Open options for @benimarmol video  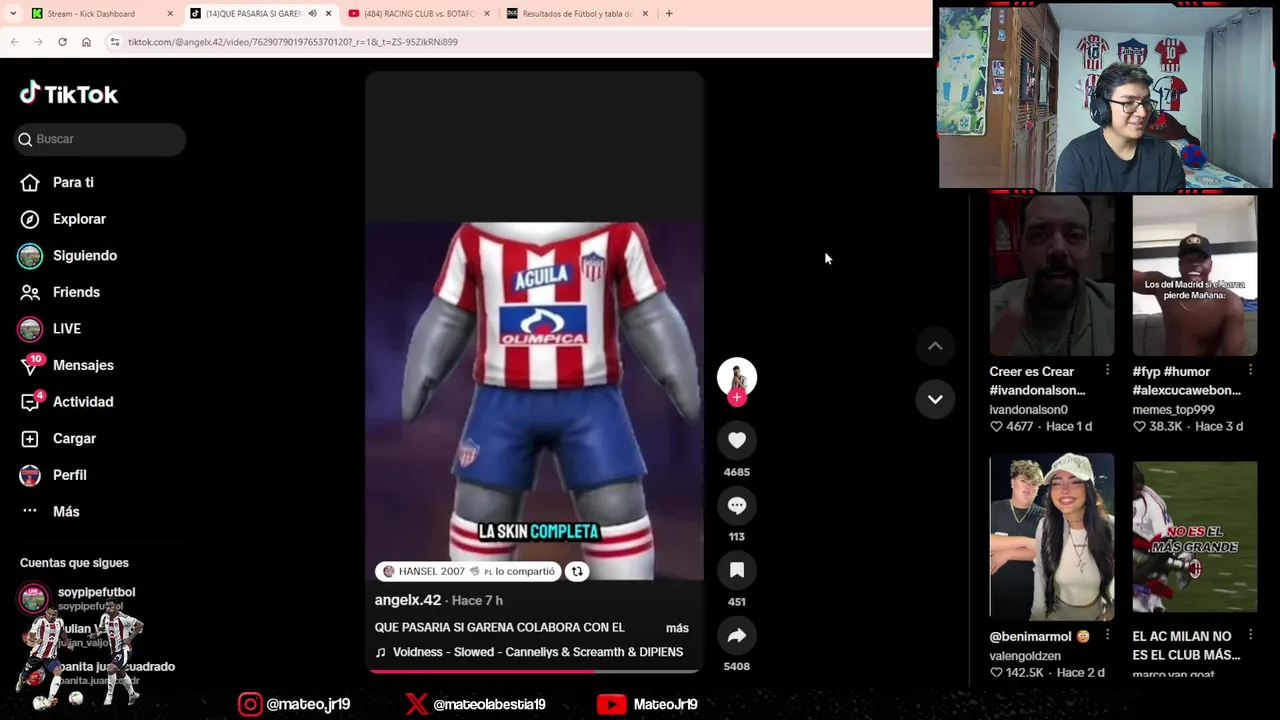1107,636
